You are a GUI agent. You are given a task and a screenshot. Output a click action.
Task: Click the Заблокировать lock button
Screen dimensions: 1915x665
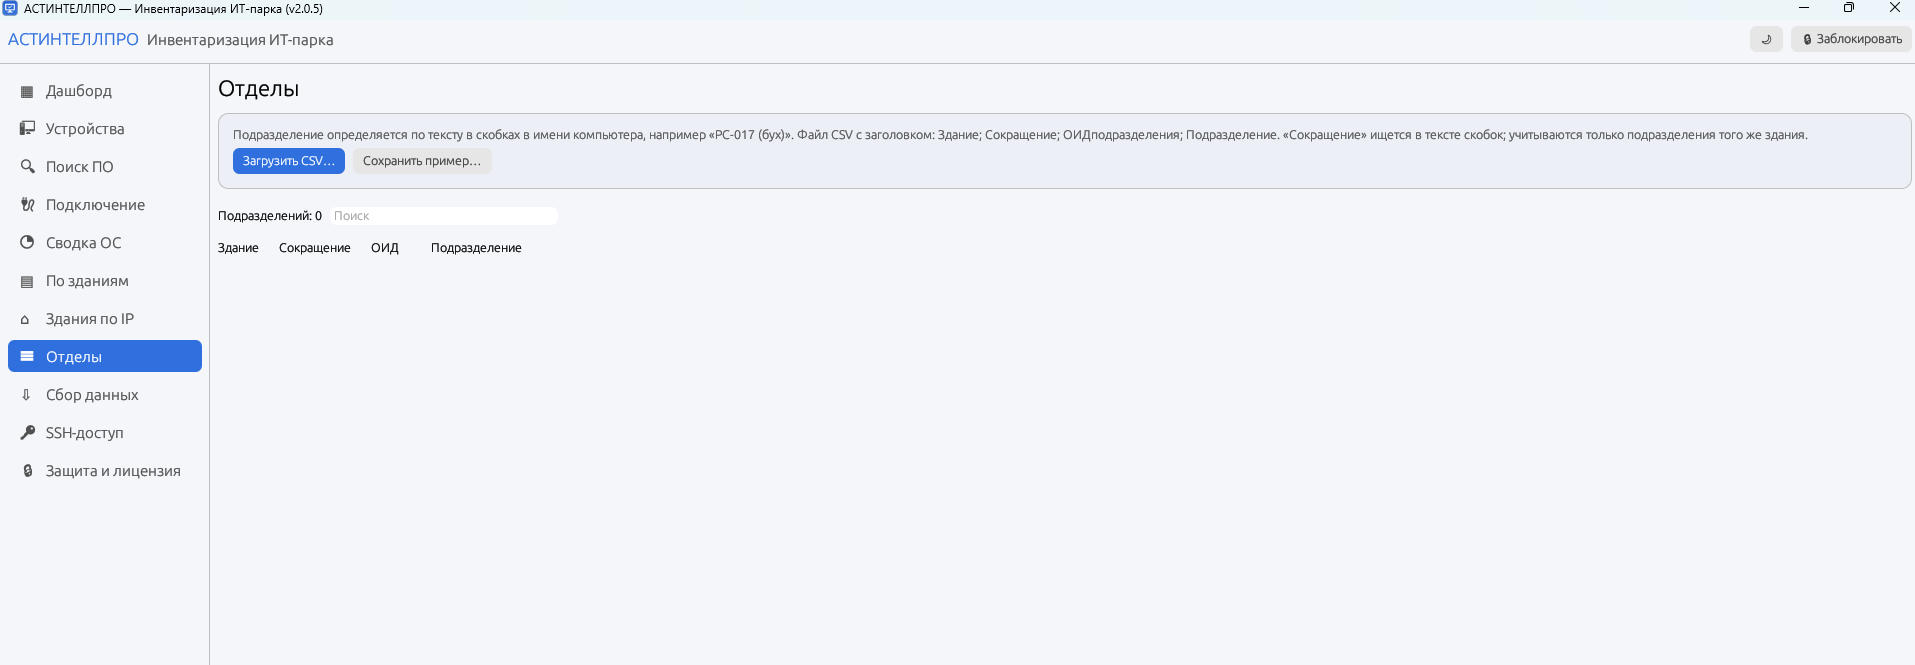click(1851, 39)
